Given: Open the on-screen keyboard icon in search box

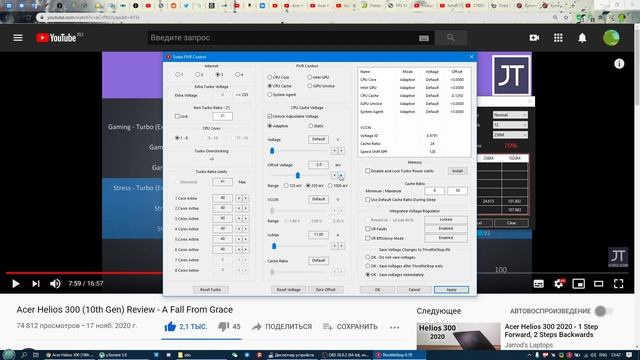Looking at the screenshot, I should pyautogui.click(x=424, y=38).
